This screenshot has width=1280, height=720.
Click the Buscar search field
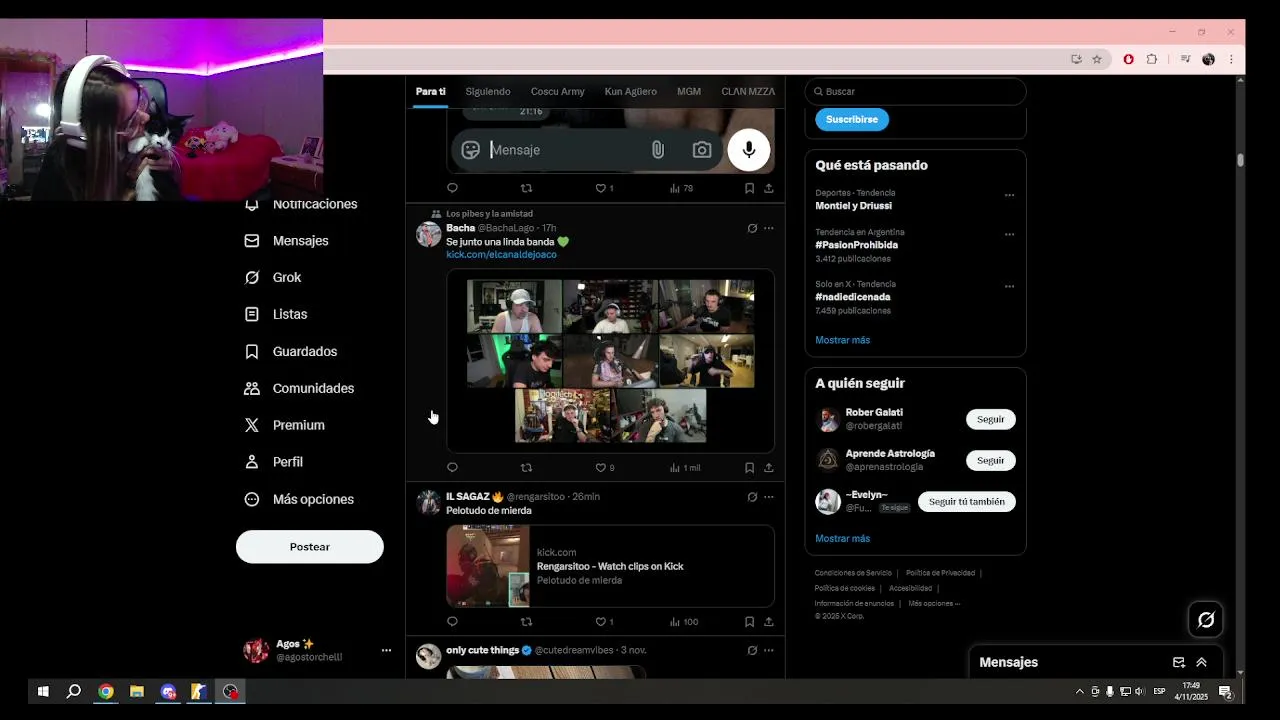tap(915, 91)
